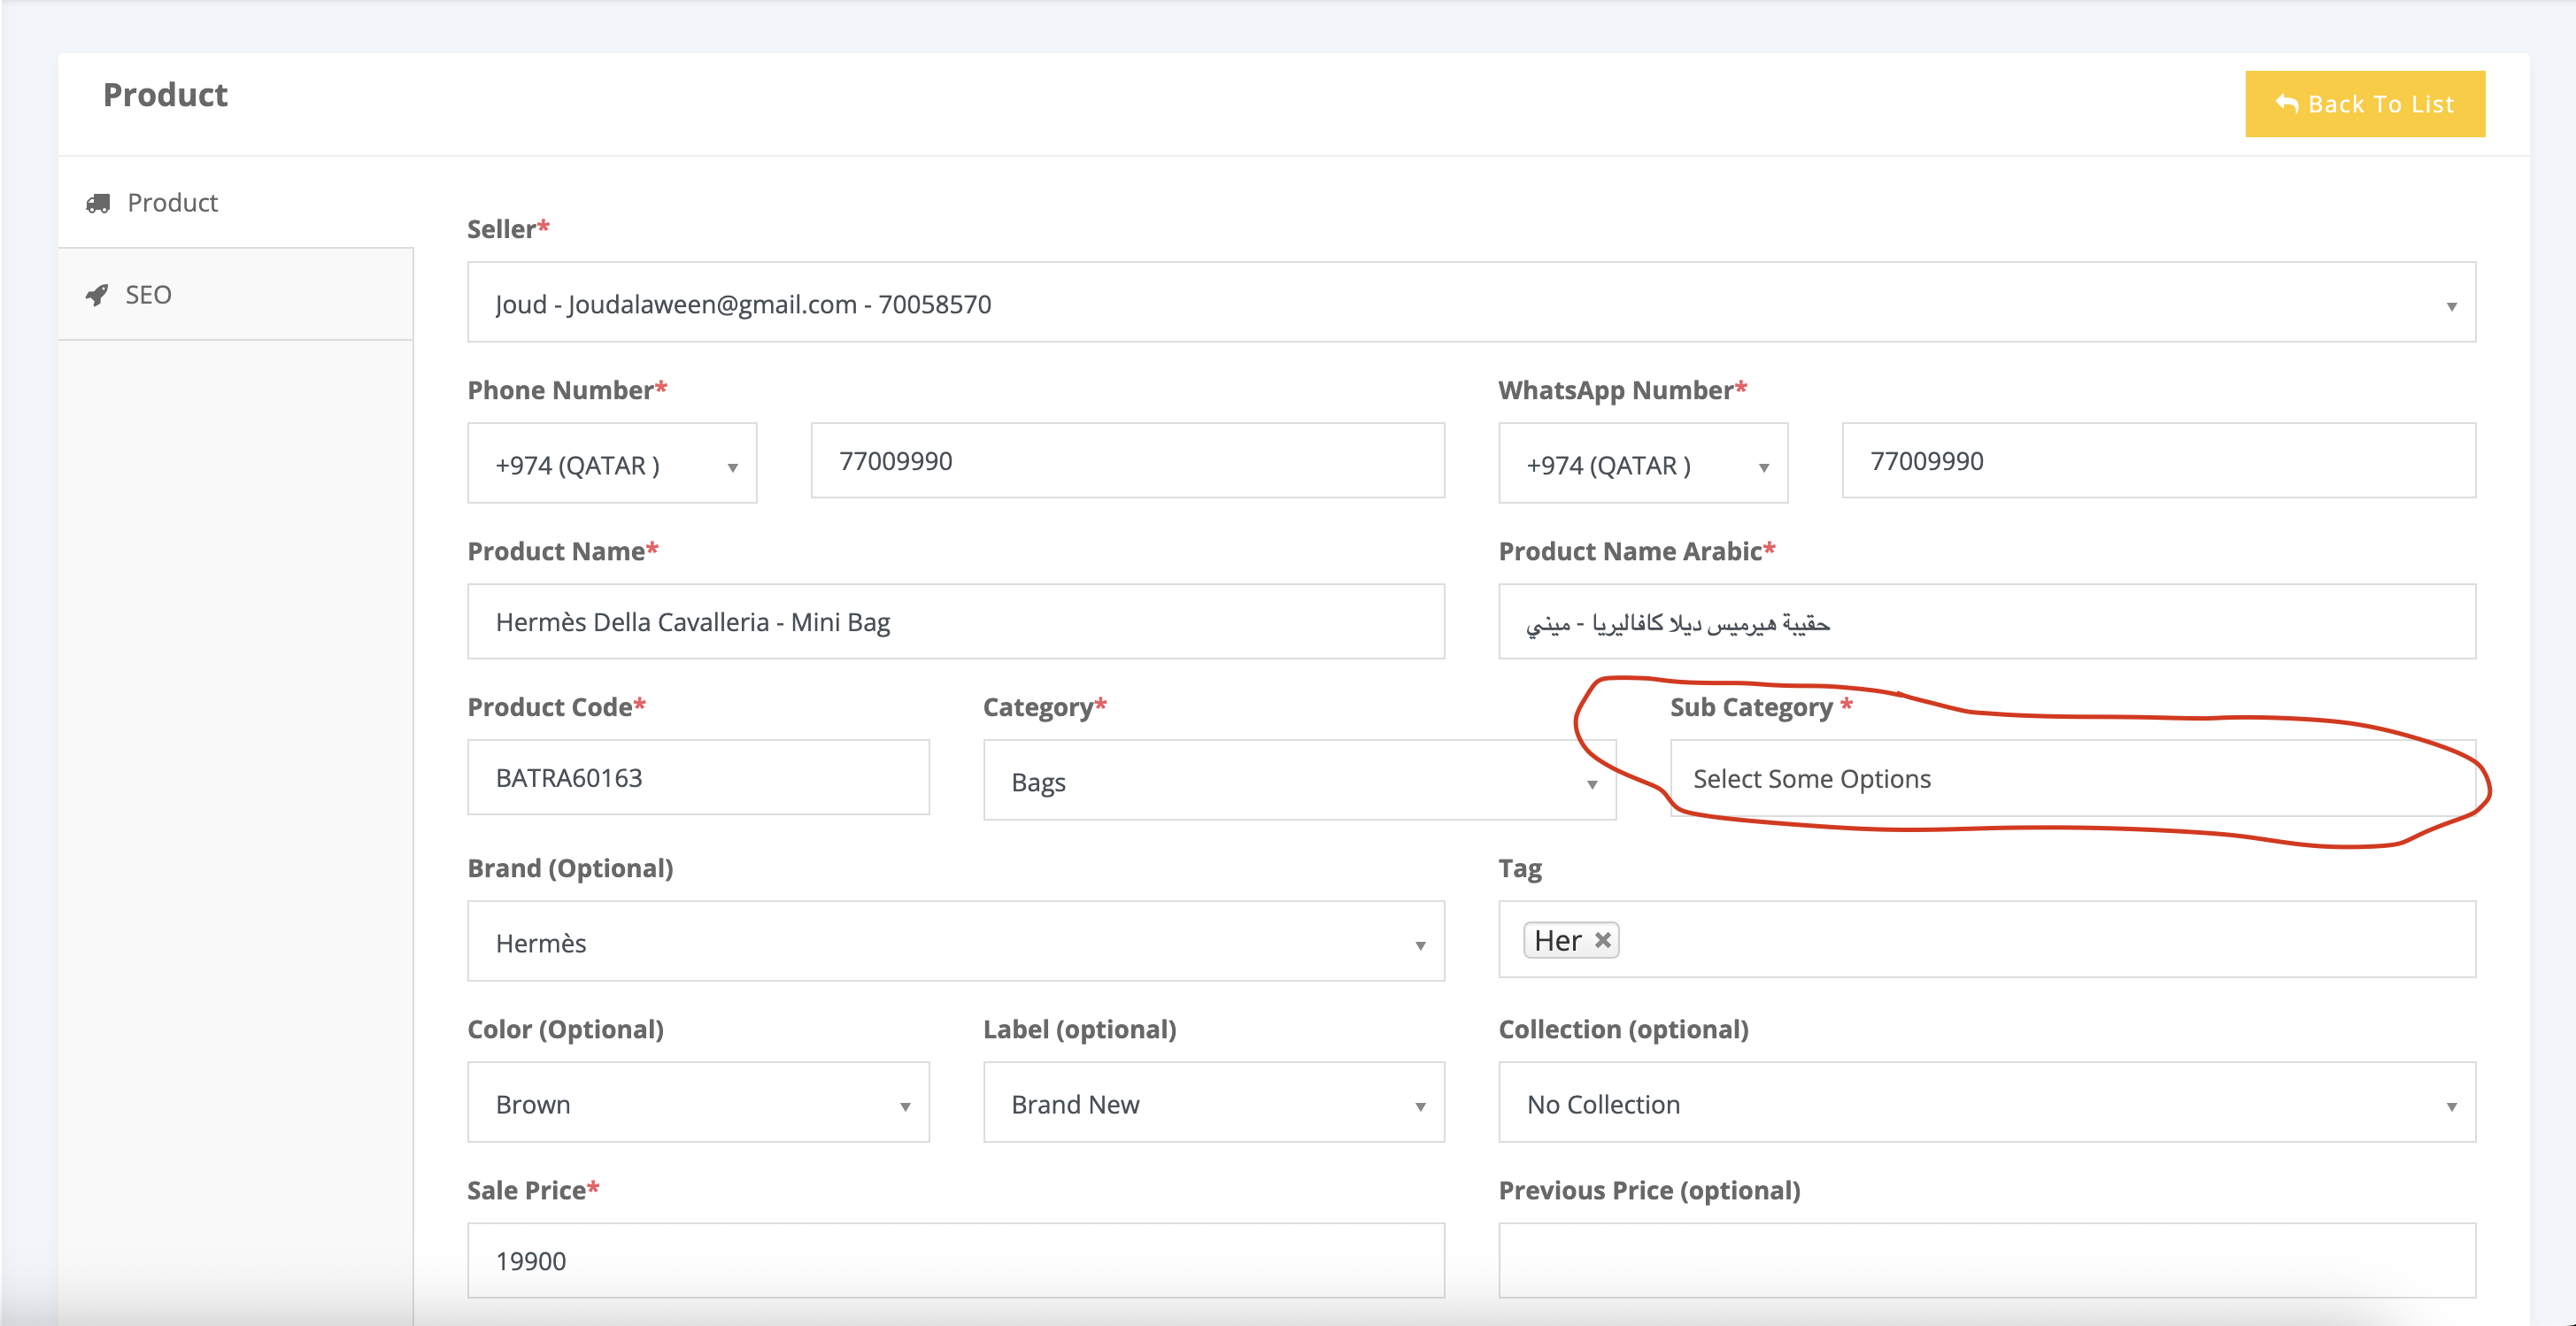The image size is (2576, 1326).
Task: Open the Seller dropdown
Action: (x=1470, y=303)
